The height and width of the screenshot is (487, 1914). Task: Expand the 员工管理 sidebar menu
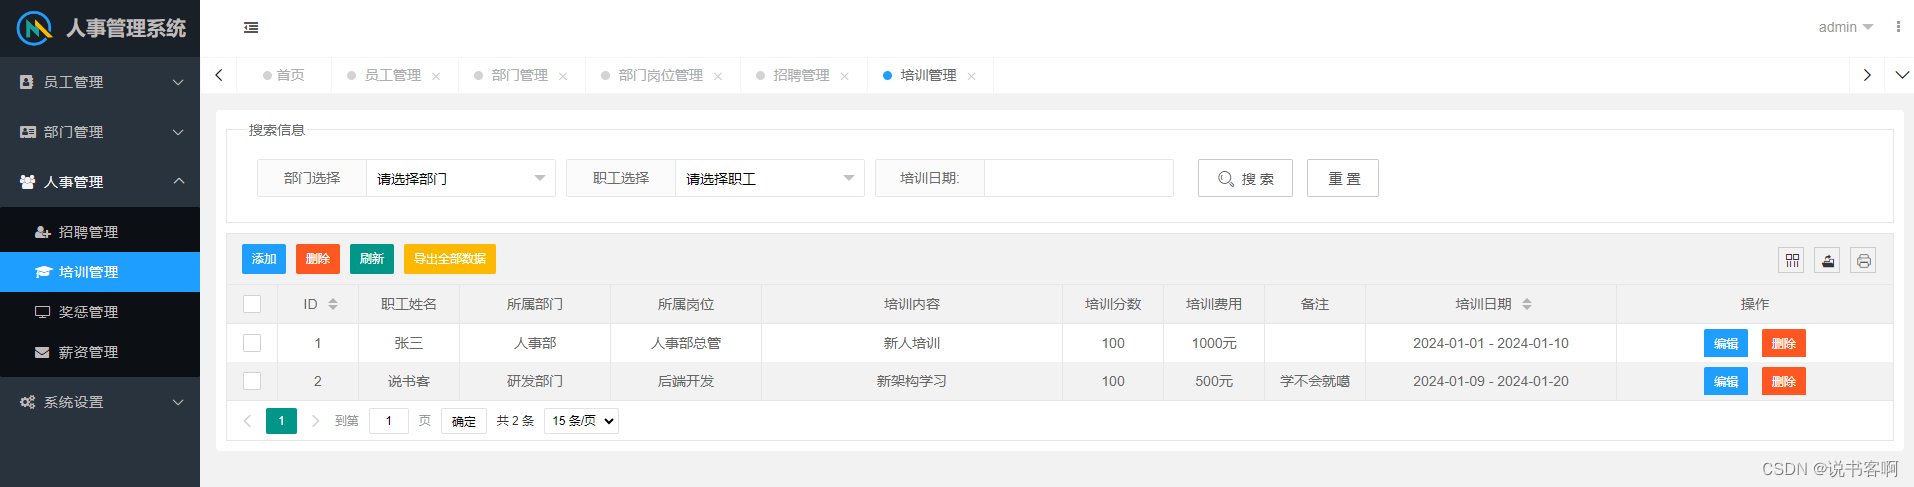click(x=100, y=82)
